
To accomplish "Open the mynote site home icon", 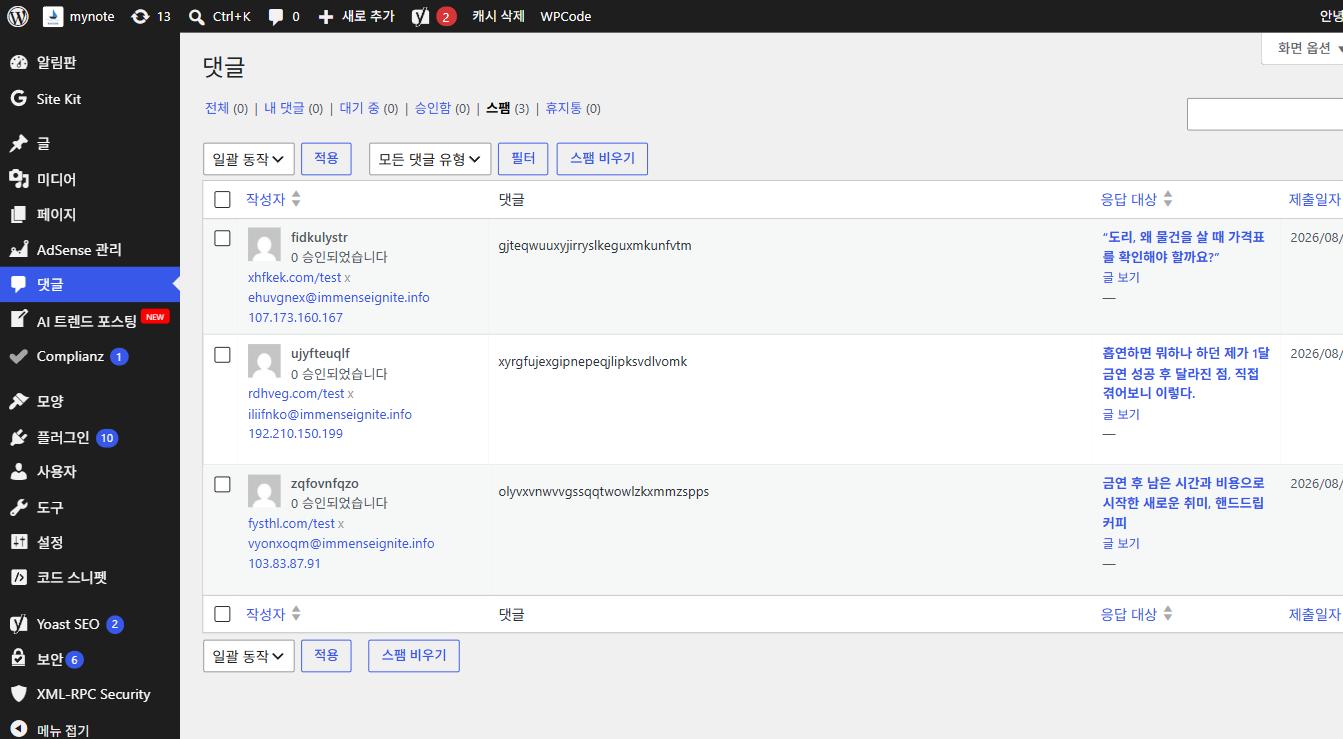I will 52,16.
